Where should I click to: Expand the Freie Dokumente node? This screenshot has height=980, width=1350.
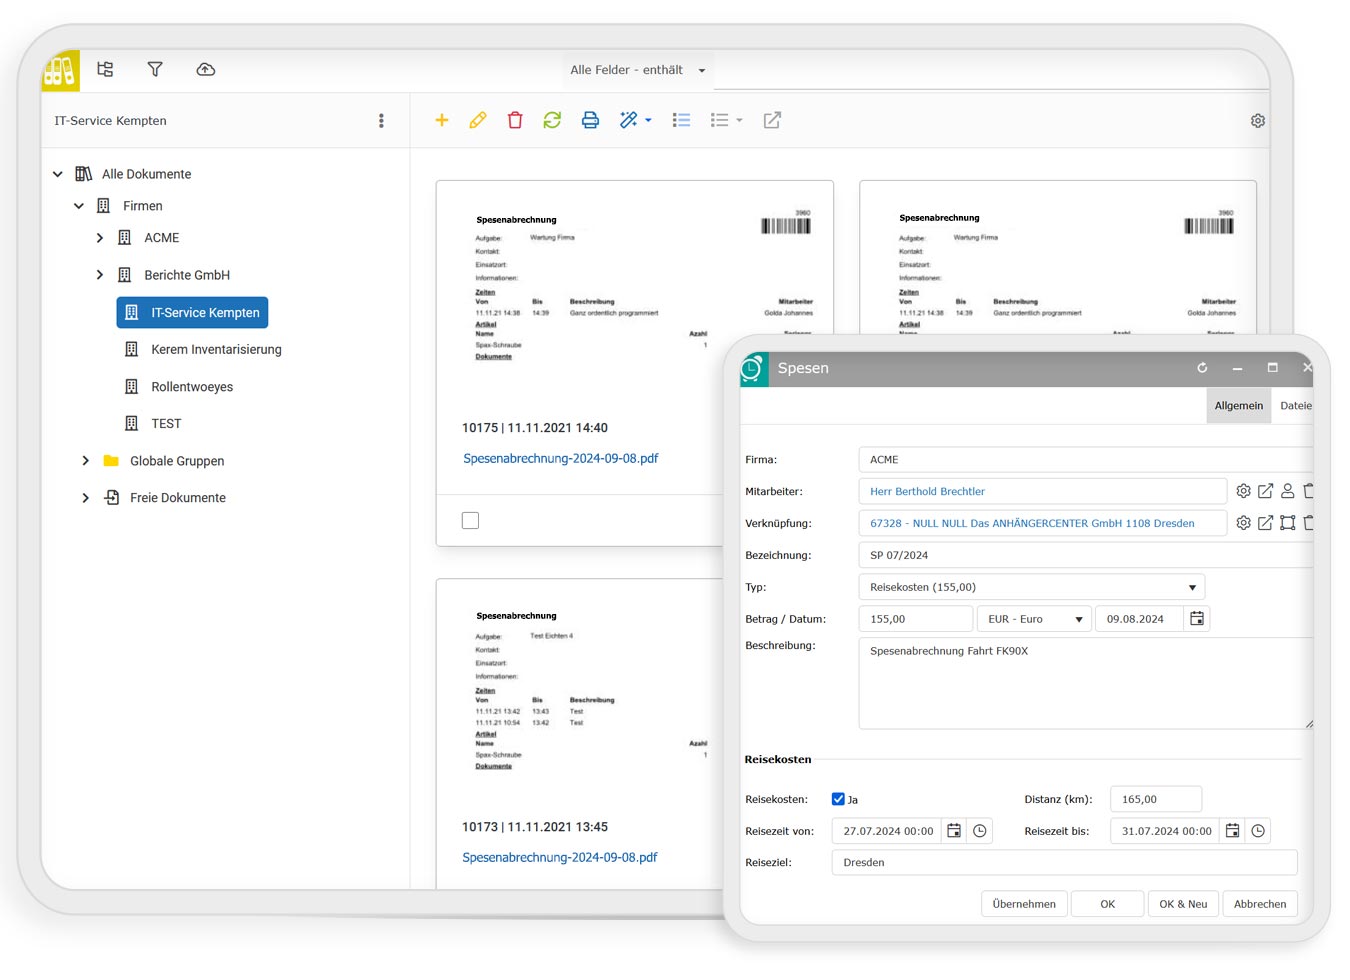pyautogui.click(x=85, y=498)
